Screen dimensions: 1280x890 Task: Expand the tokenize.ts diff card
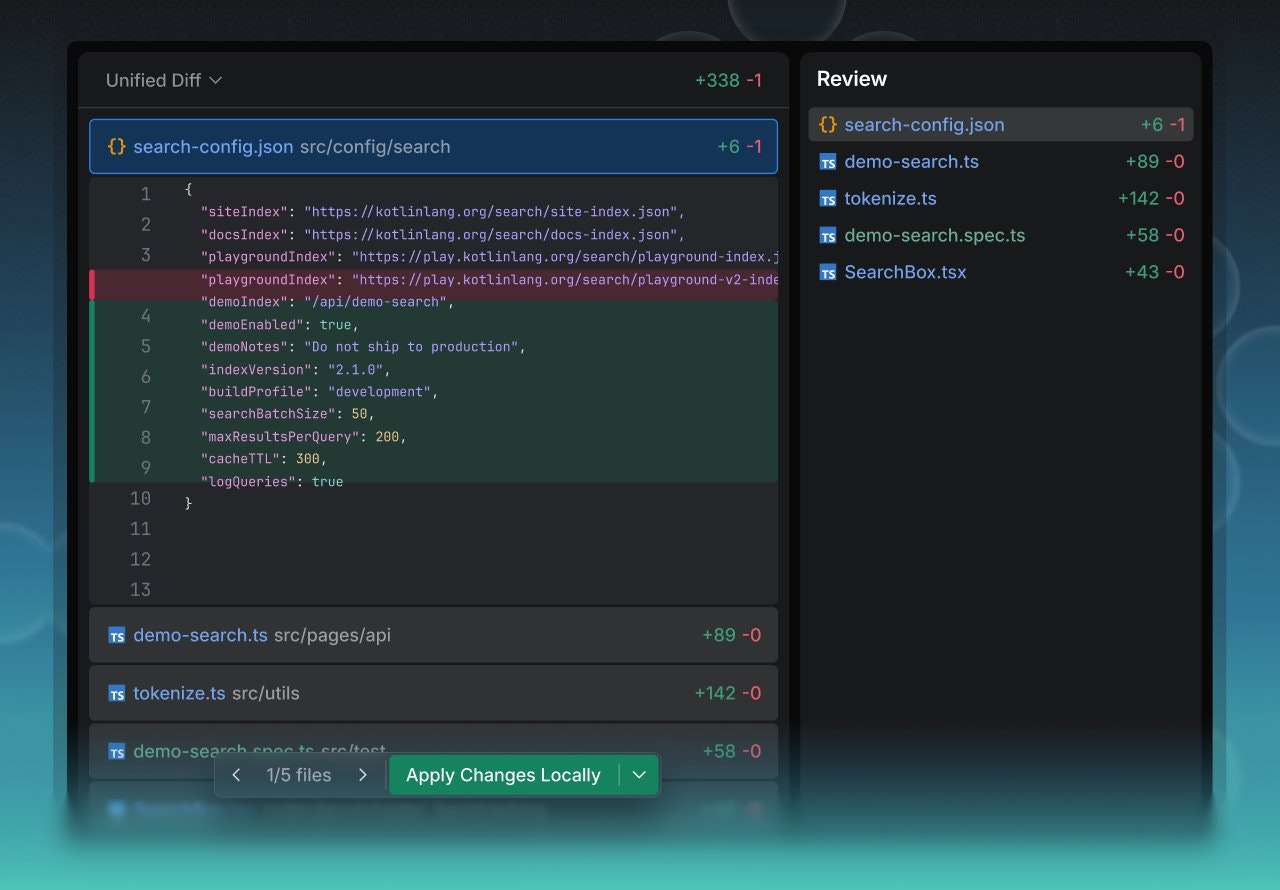(433, 693)
